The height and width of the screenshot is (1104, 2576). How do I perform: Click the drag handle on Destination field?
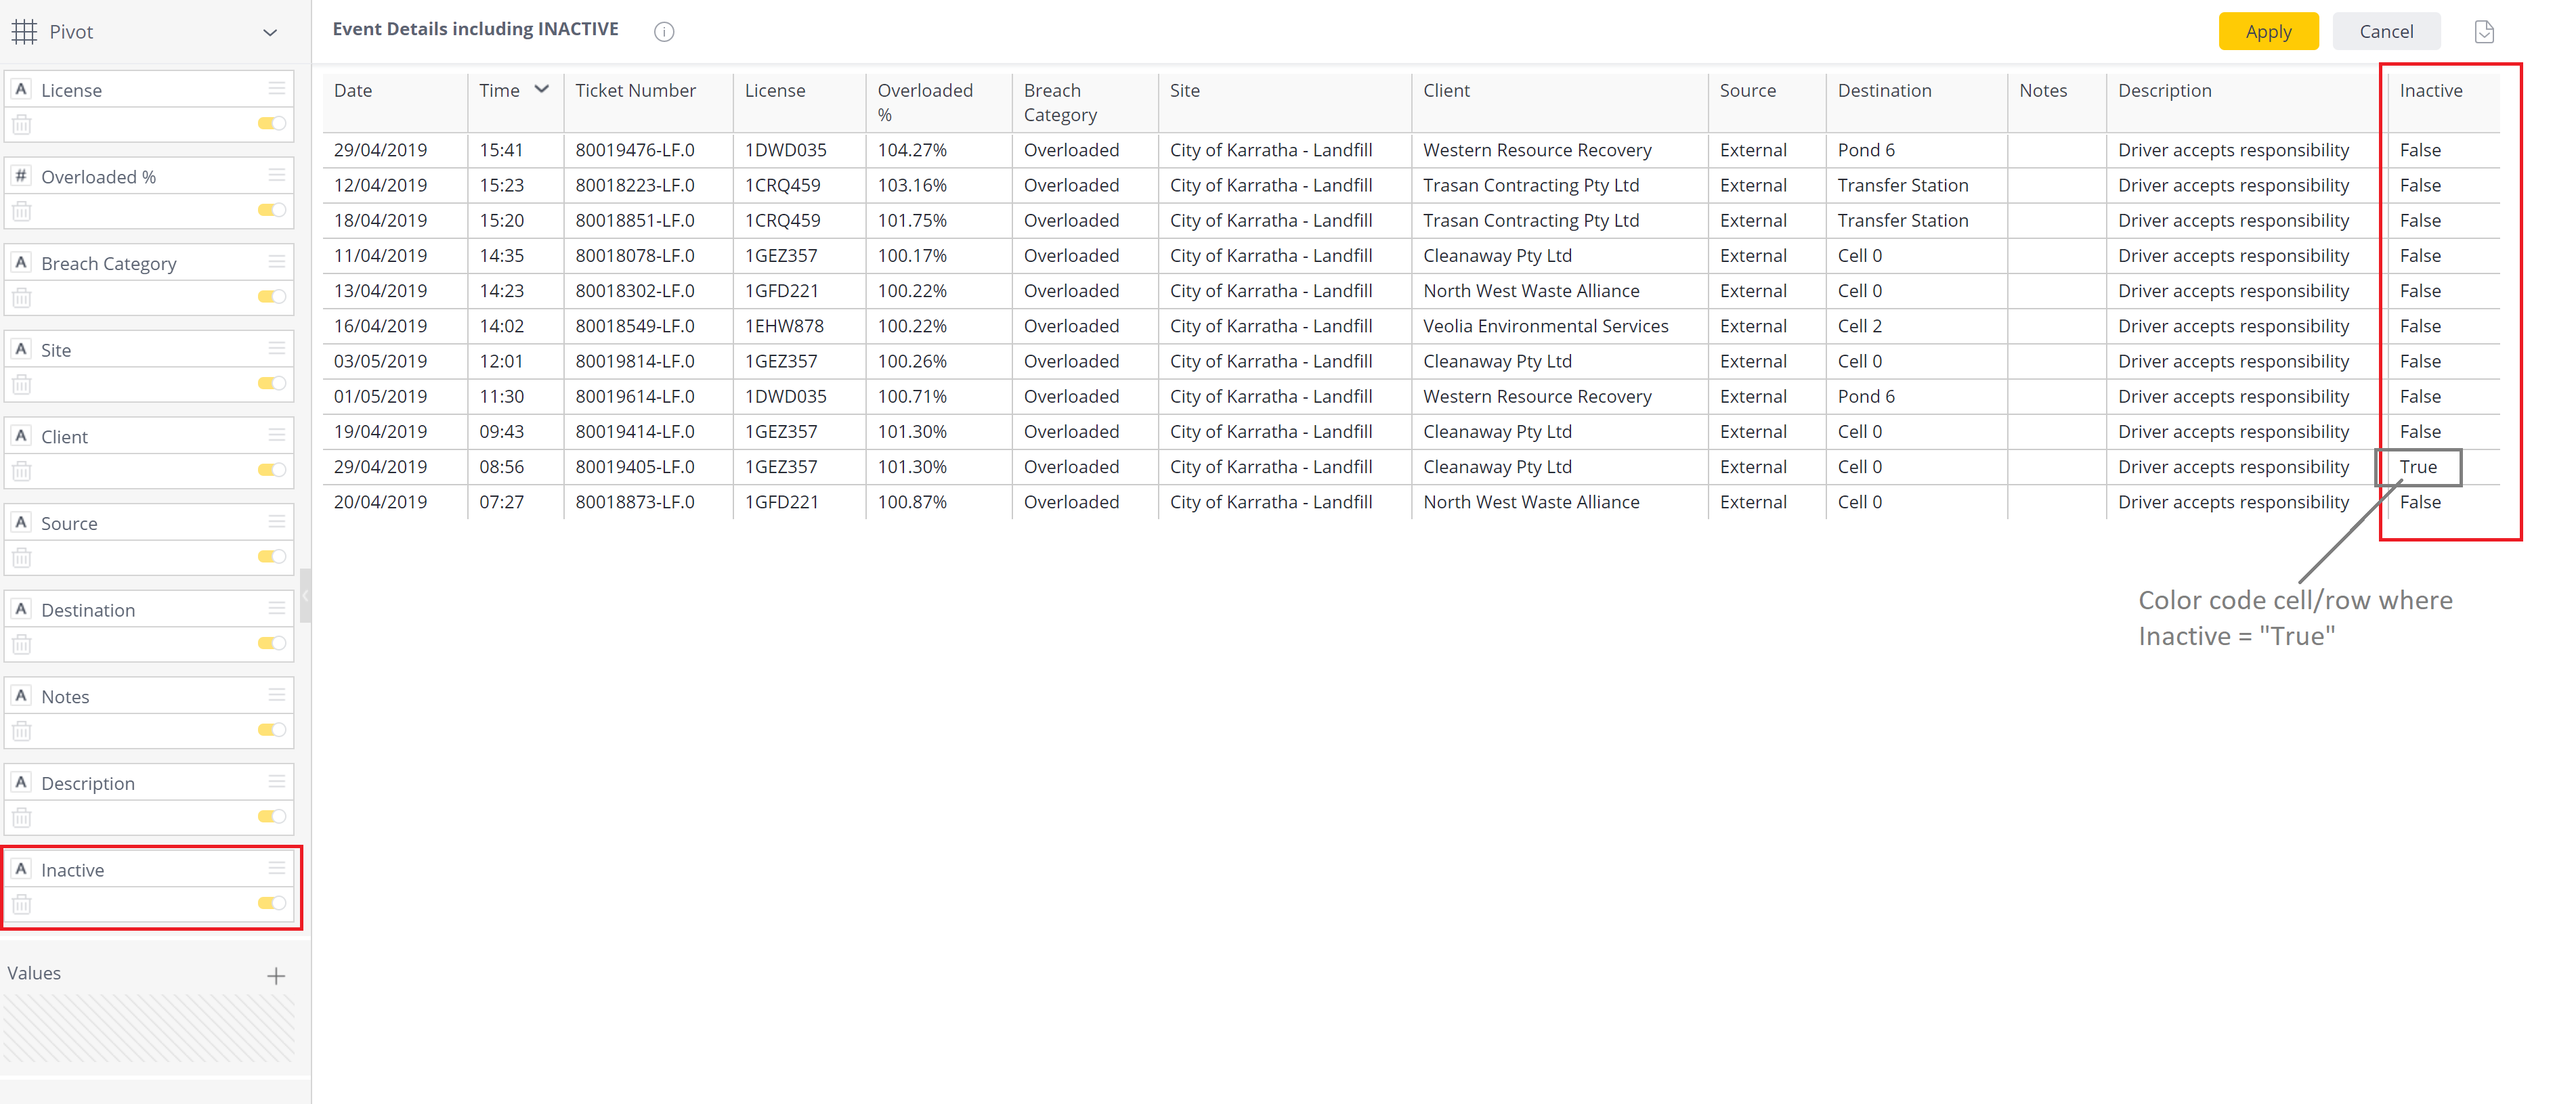pyautogui.click(x=277, y=608)
